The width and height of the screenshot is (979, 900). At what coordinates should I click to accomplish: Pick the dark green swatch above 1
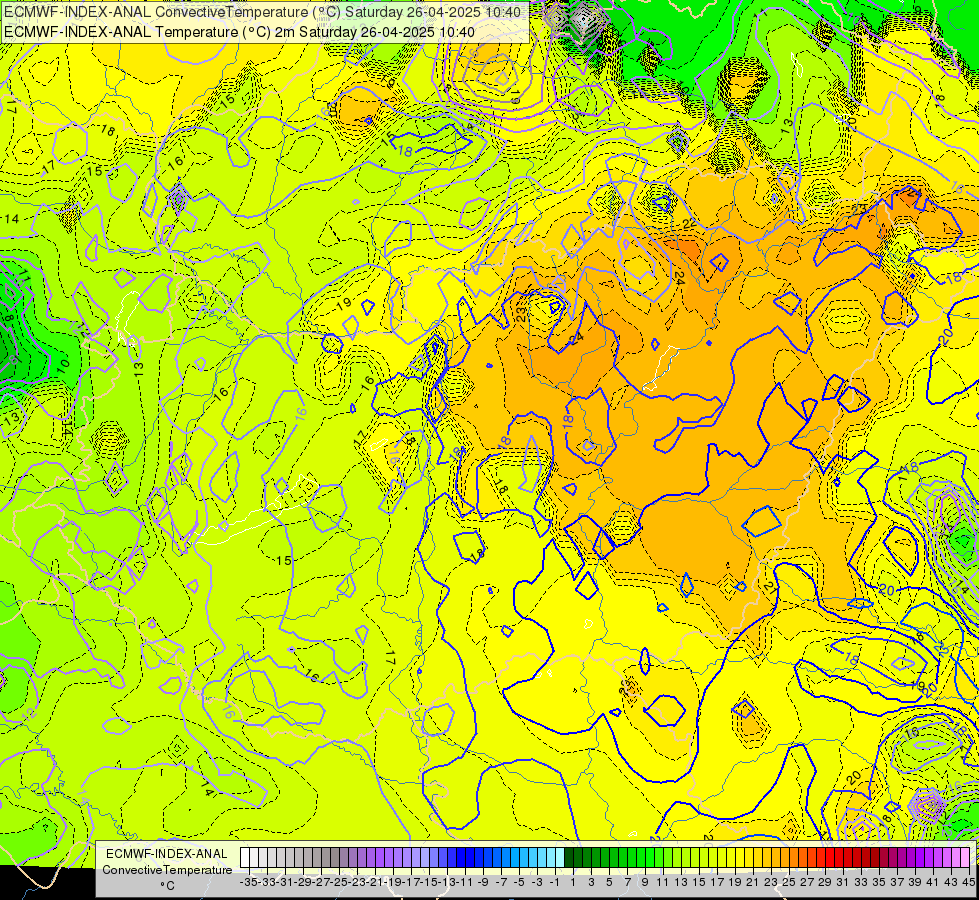pos(569,857)
